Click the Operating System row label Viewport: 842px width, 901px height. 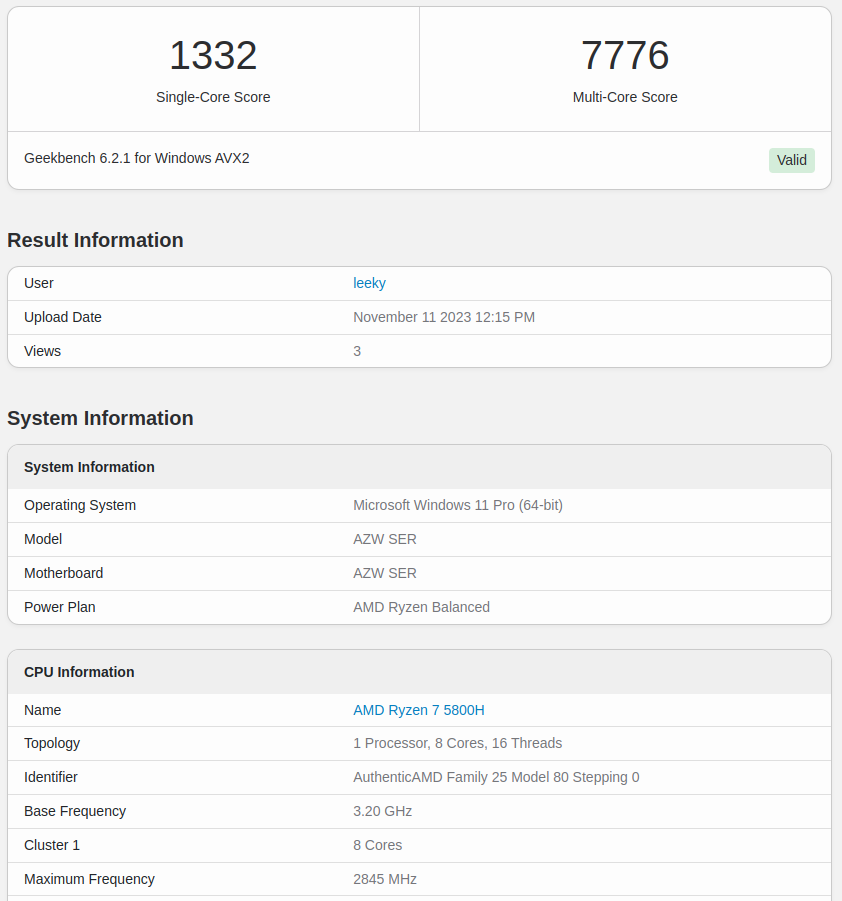pyautogui.click(x=80, y=505)
